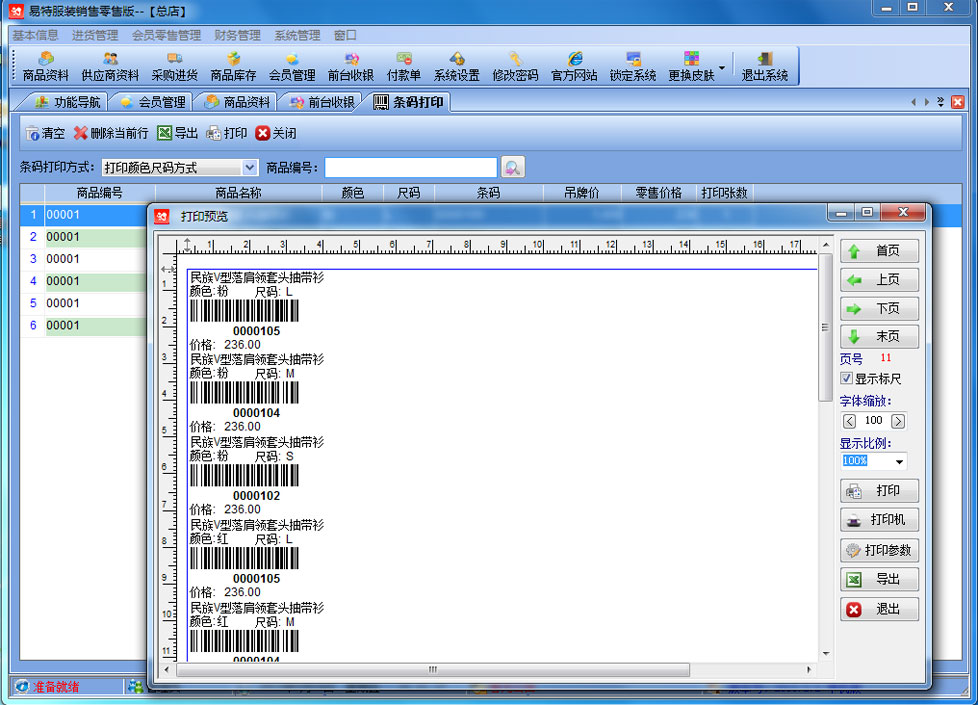Increase font scale with right stepper arrow
The width and height of the screenshot is (978, 705).
click(x=898, y=421)
